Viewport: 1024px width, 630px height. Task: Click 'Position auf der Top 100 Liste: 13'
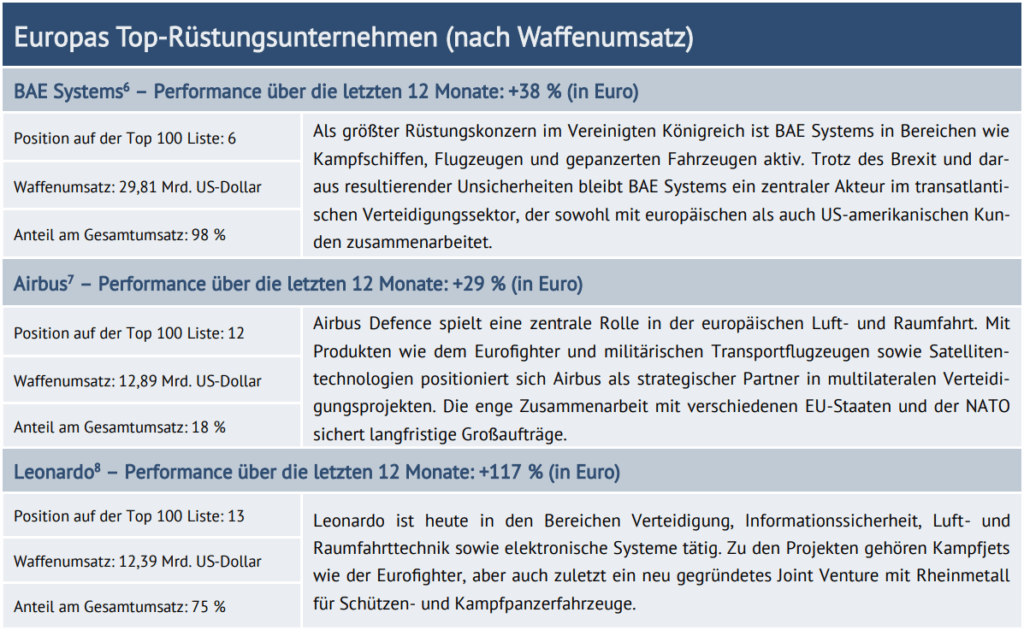[129, 516]
